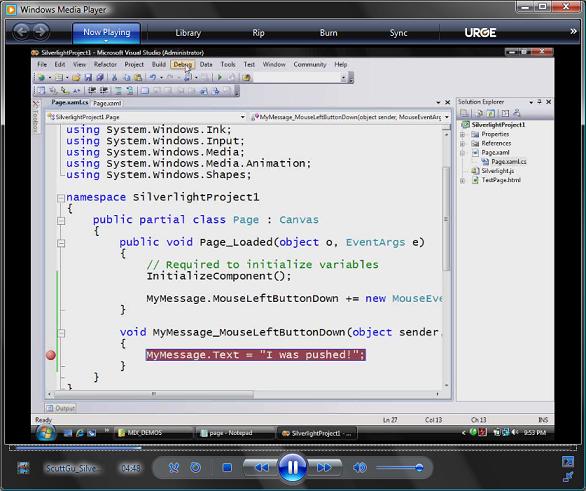Click the Save toolbar icon
The width and height of the screenshot is (586, 491).
pos(88,78)
